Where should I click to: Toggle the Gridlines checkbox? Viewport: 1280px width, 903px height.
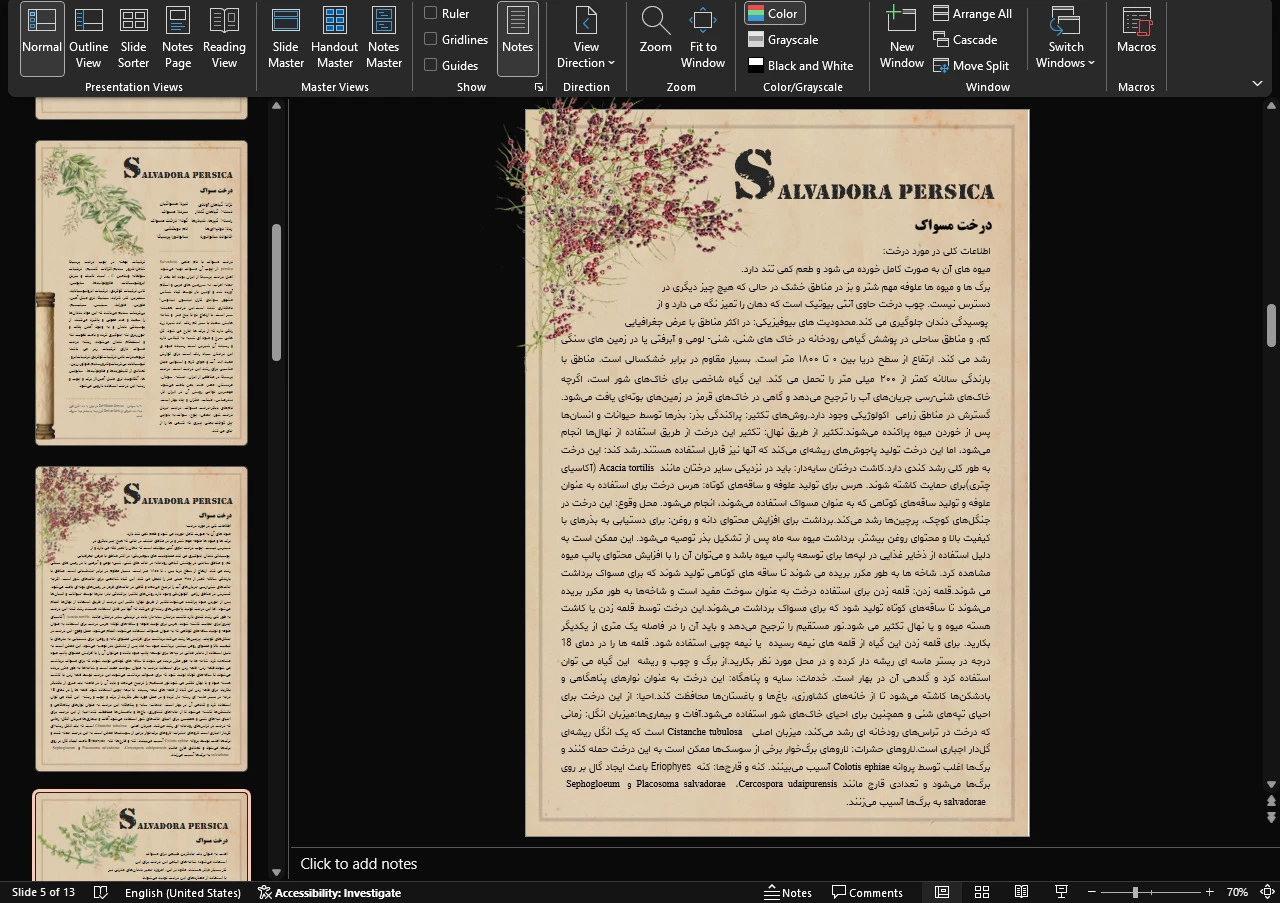point(430,39)
